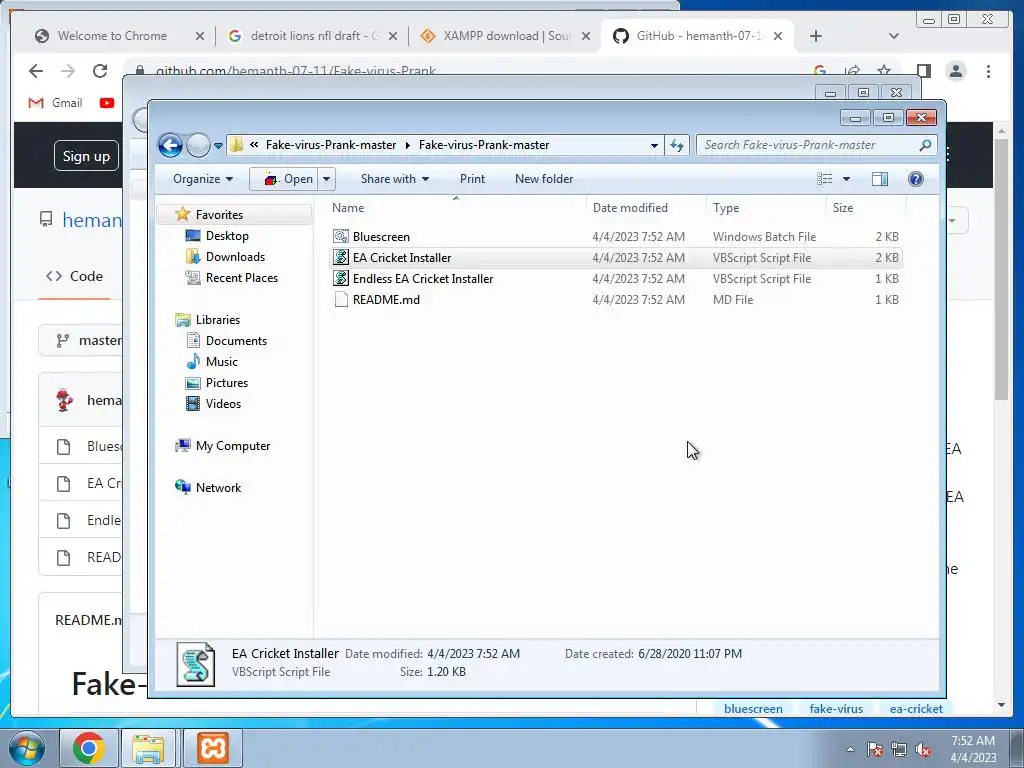Viewport: 1024px width, 768px height.
Task: Click Sign up on the GitHub page
Action: [86, 155]
